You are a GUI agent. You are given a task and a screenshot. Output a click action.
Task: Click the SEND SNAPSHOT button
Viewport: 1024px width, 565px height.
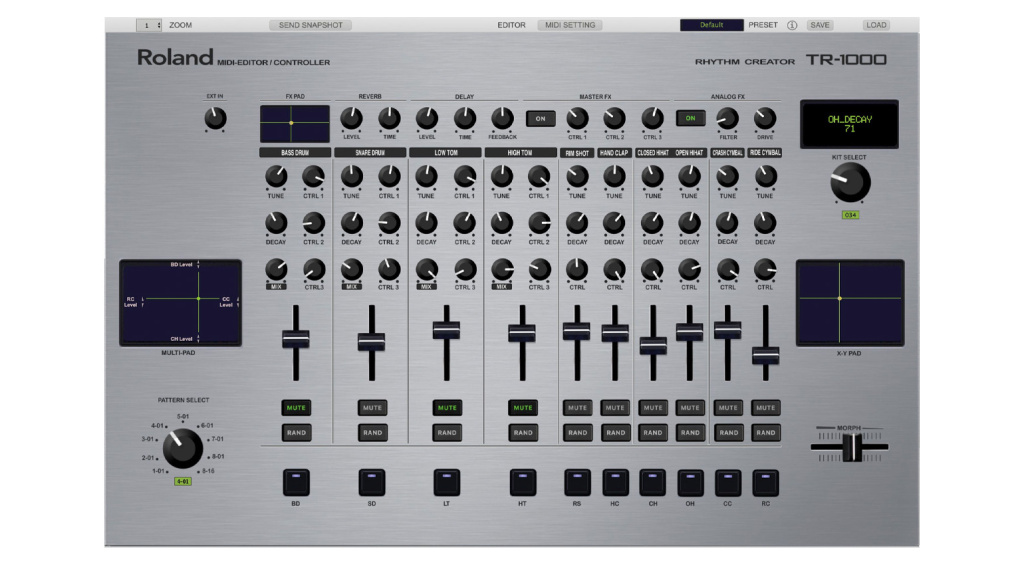point(310,25)
